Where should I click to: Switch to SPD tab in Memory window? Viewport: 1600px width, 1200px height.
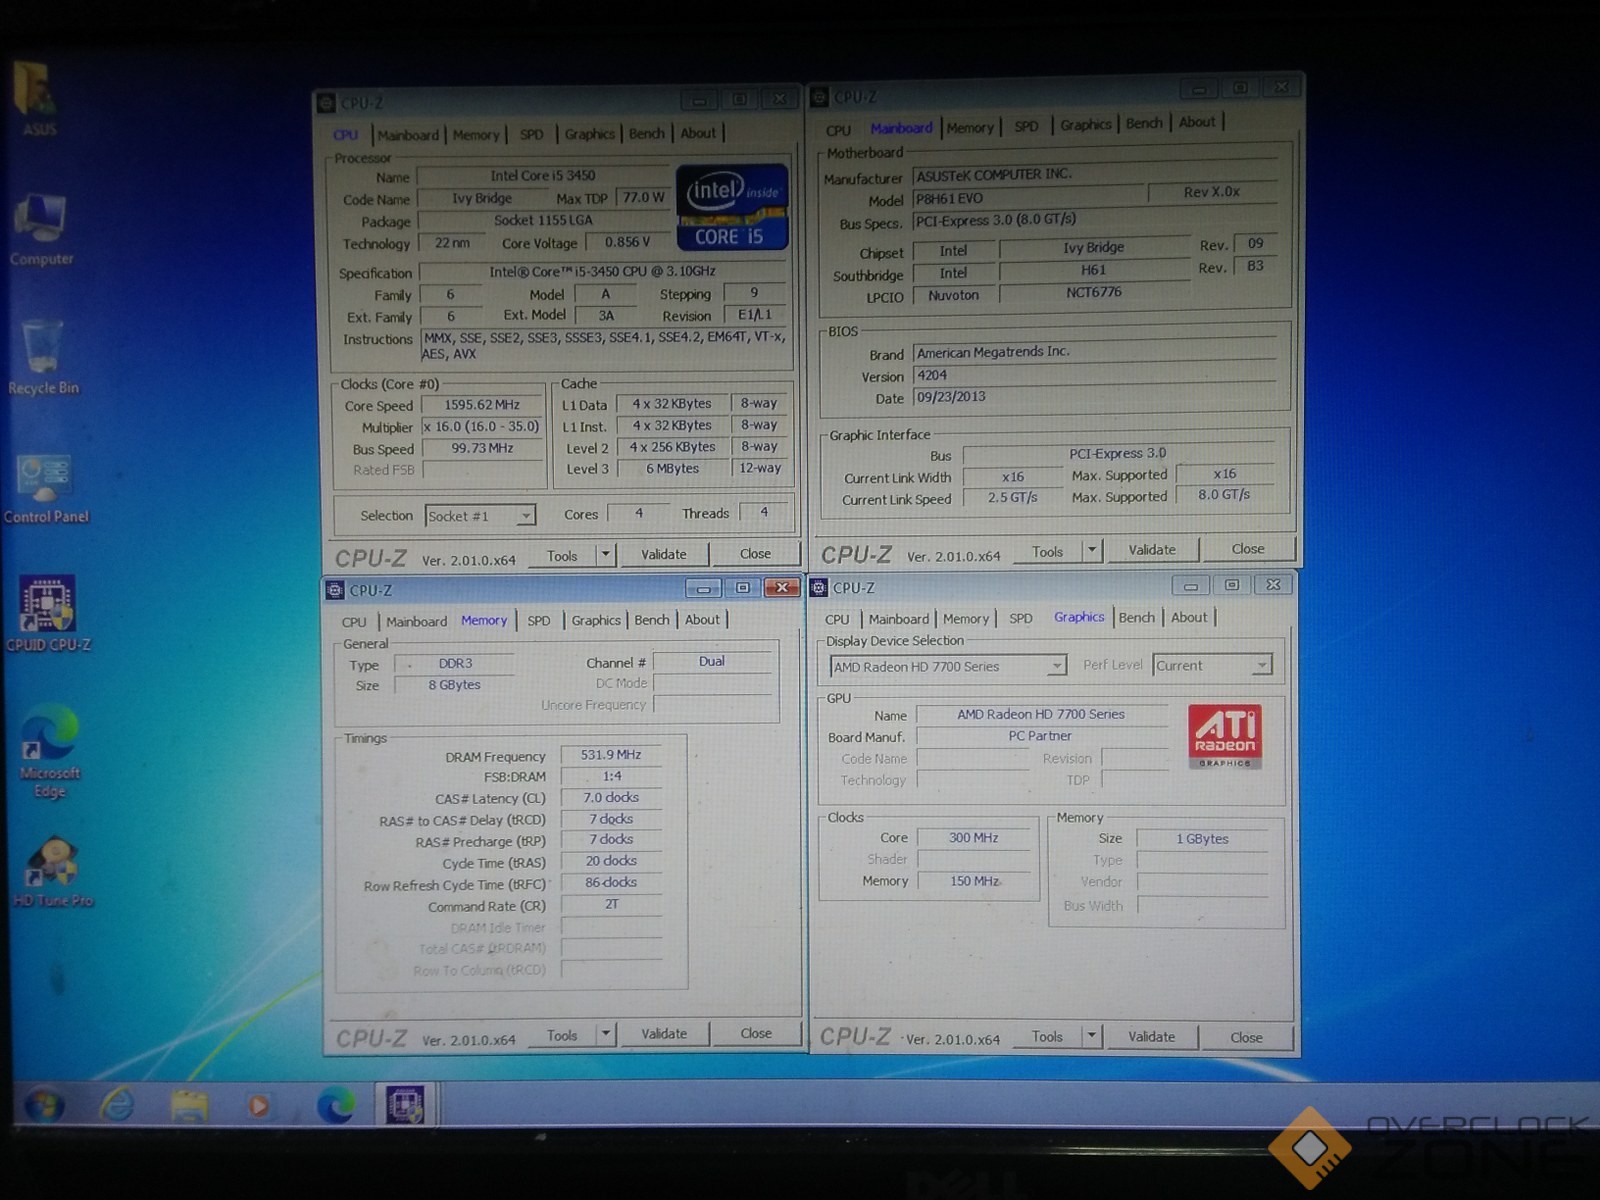click(539, 621)
